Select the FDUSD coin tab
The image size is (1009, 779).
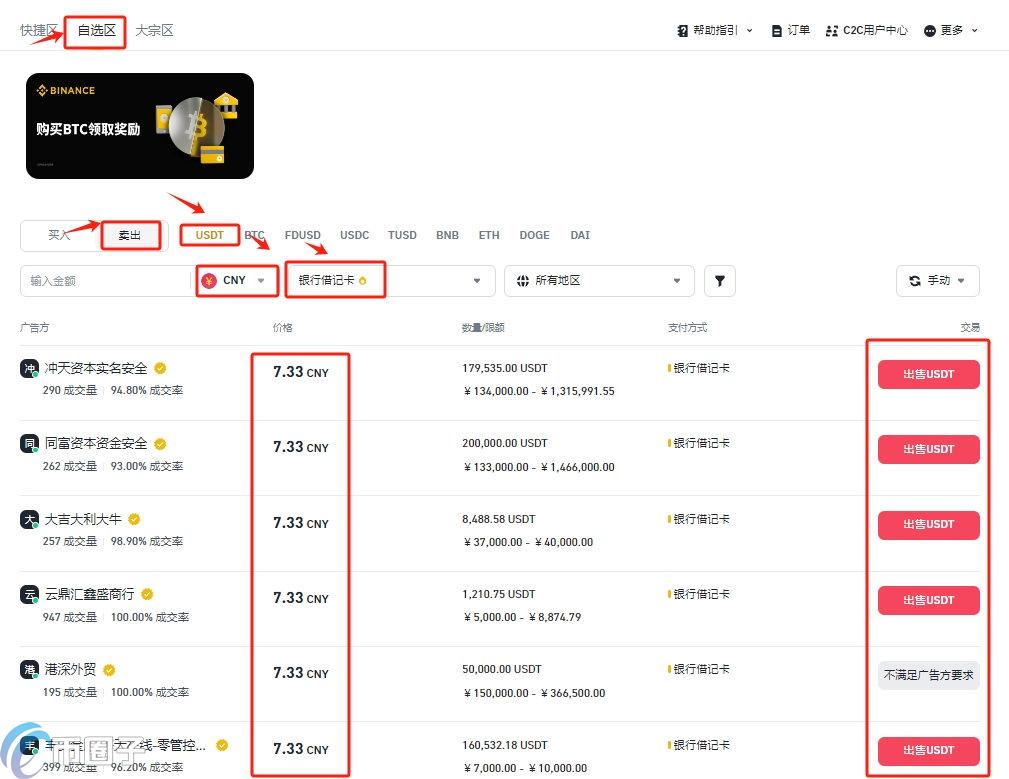302,235
